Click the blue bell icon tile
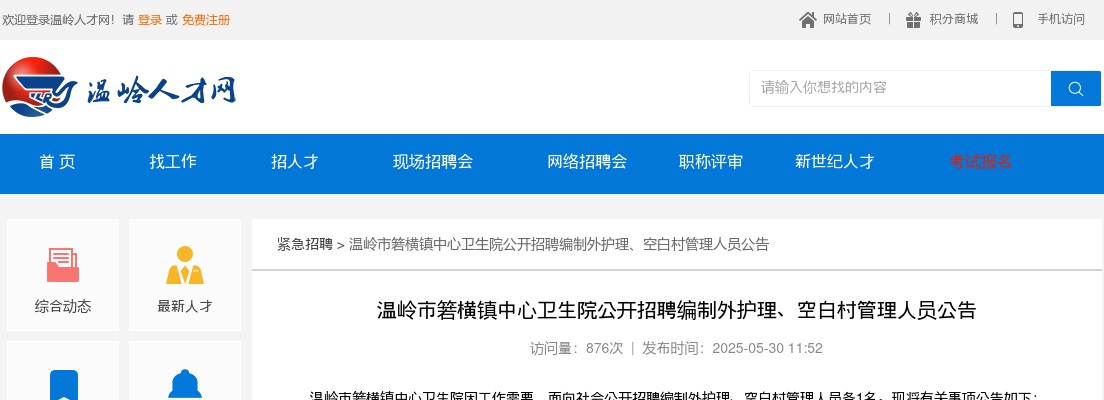The image size is (1104, 400). point(185,371)
